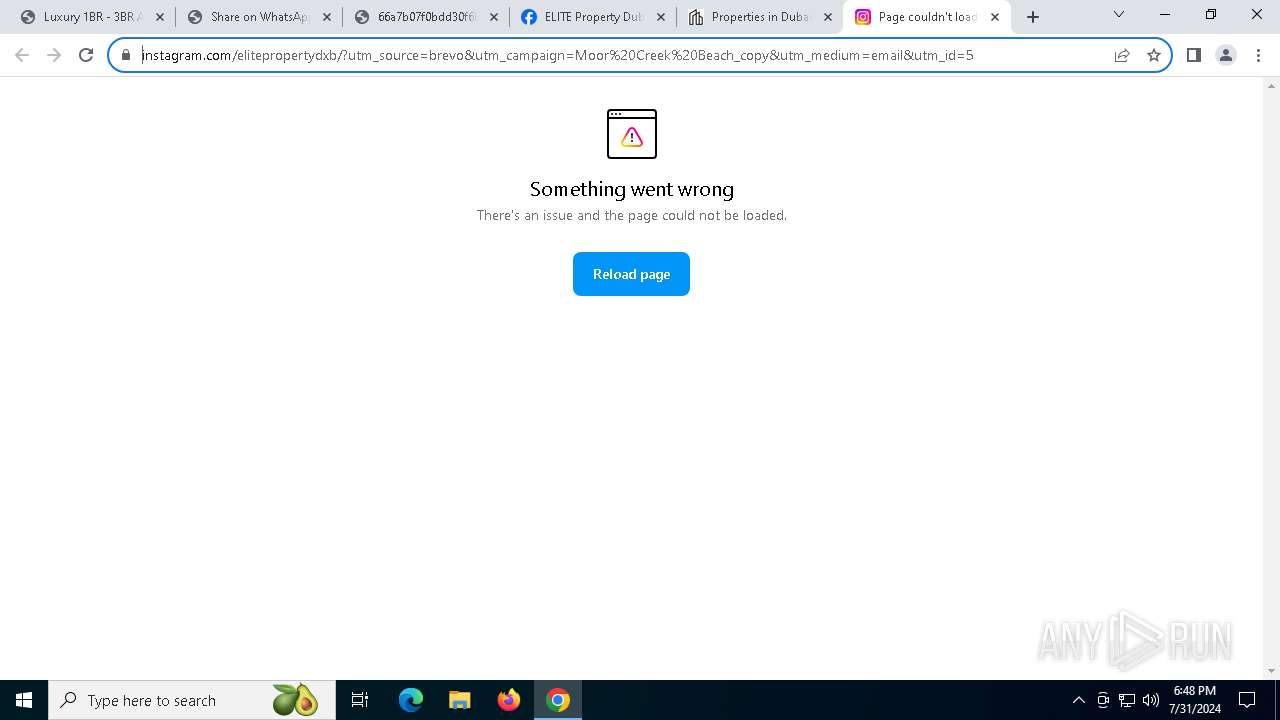1280x720 pixels.
Task: Close the Luxury 1BR - 3BR tab
Action: [160, 17]
